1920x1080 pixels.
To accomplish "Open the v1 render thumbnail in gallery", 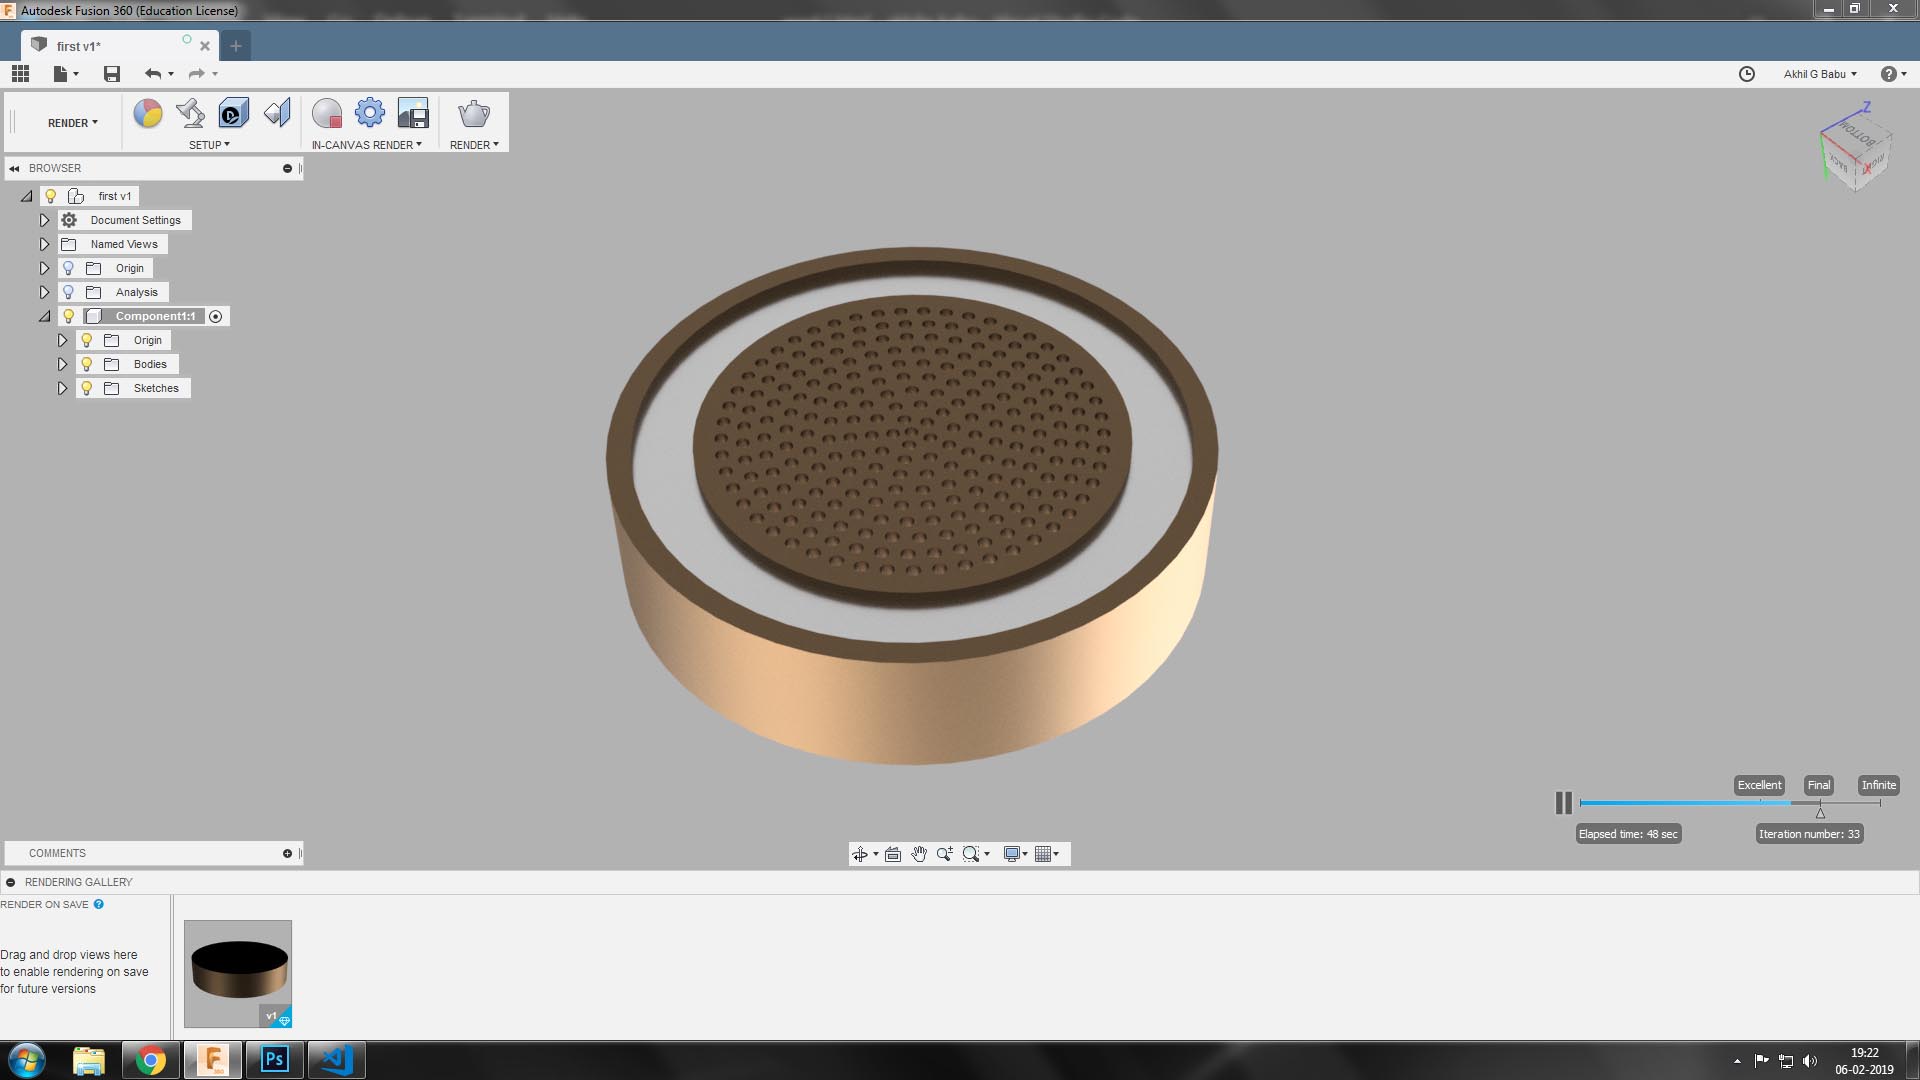I will coord(238,973).
